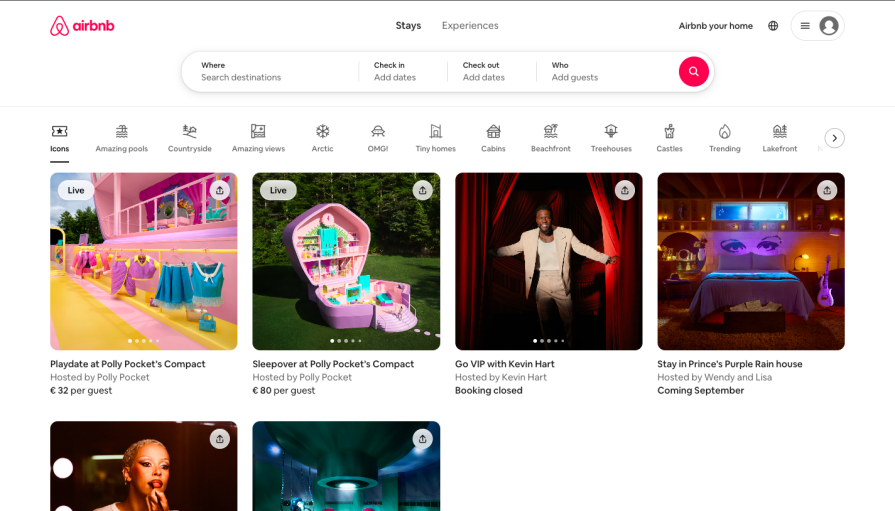Select the Amazing pools category icon
The width and height of the screenshot is (895, 511).
coord(121,138)
